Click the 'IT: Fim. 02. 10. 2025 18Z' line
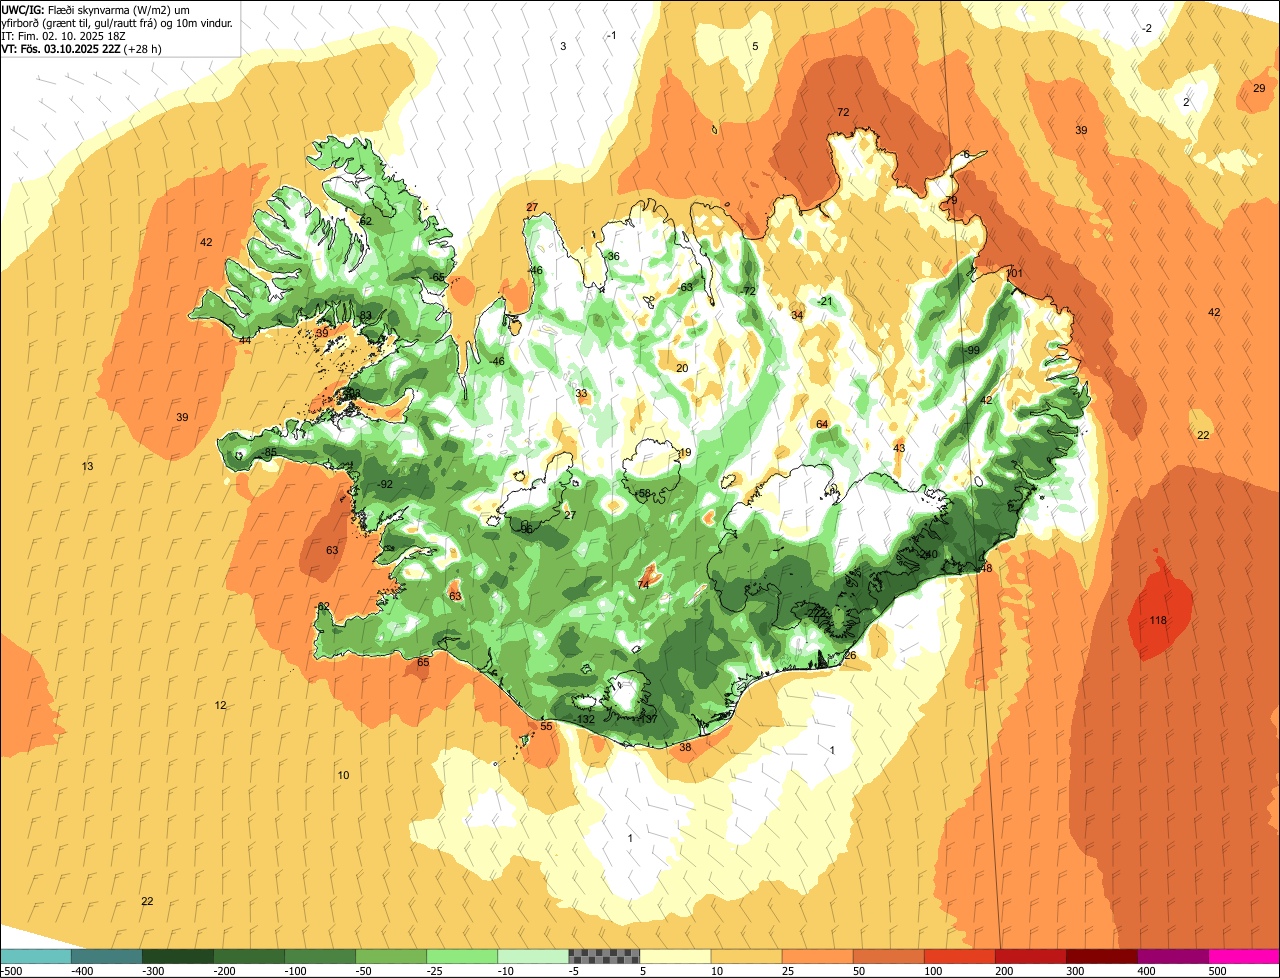 pyautogui.click(x=64, y=35)
